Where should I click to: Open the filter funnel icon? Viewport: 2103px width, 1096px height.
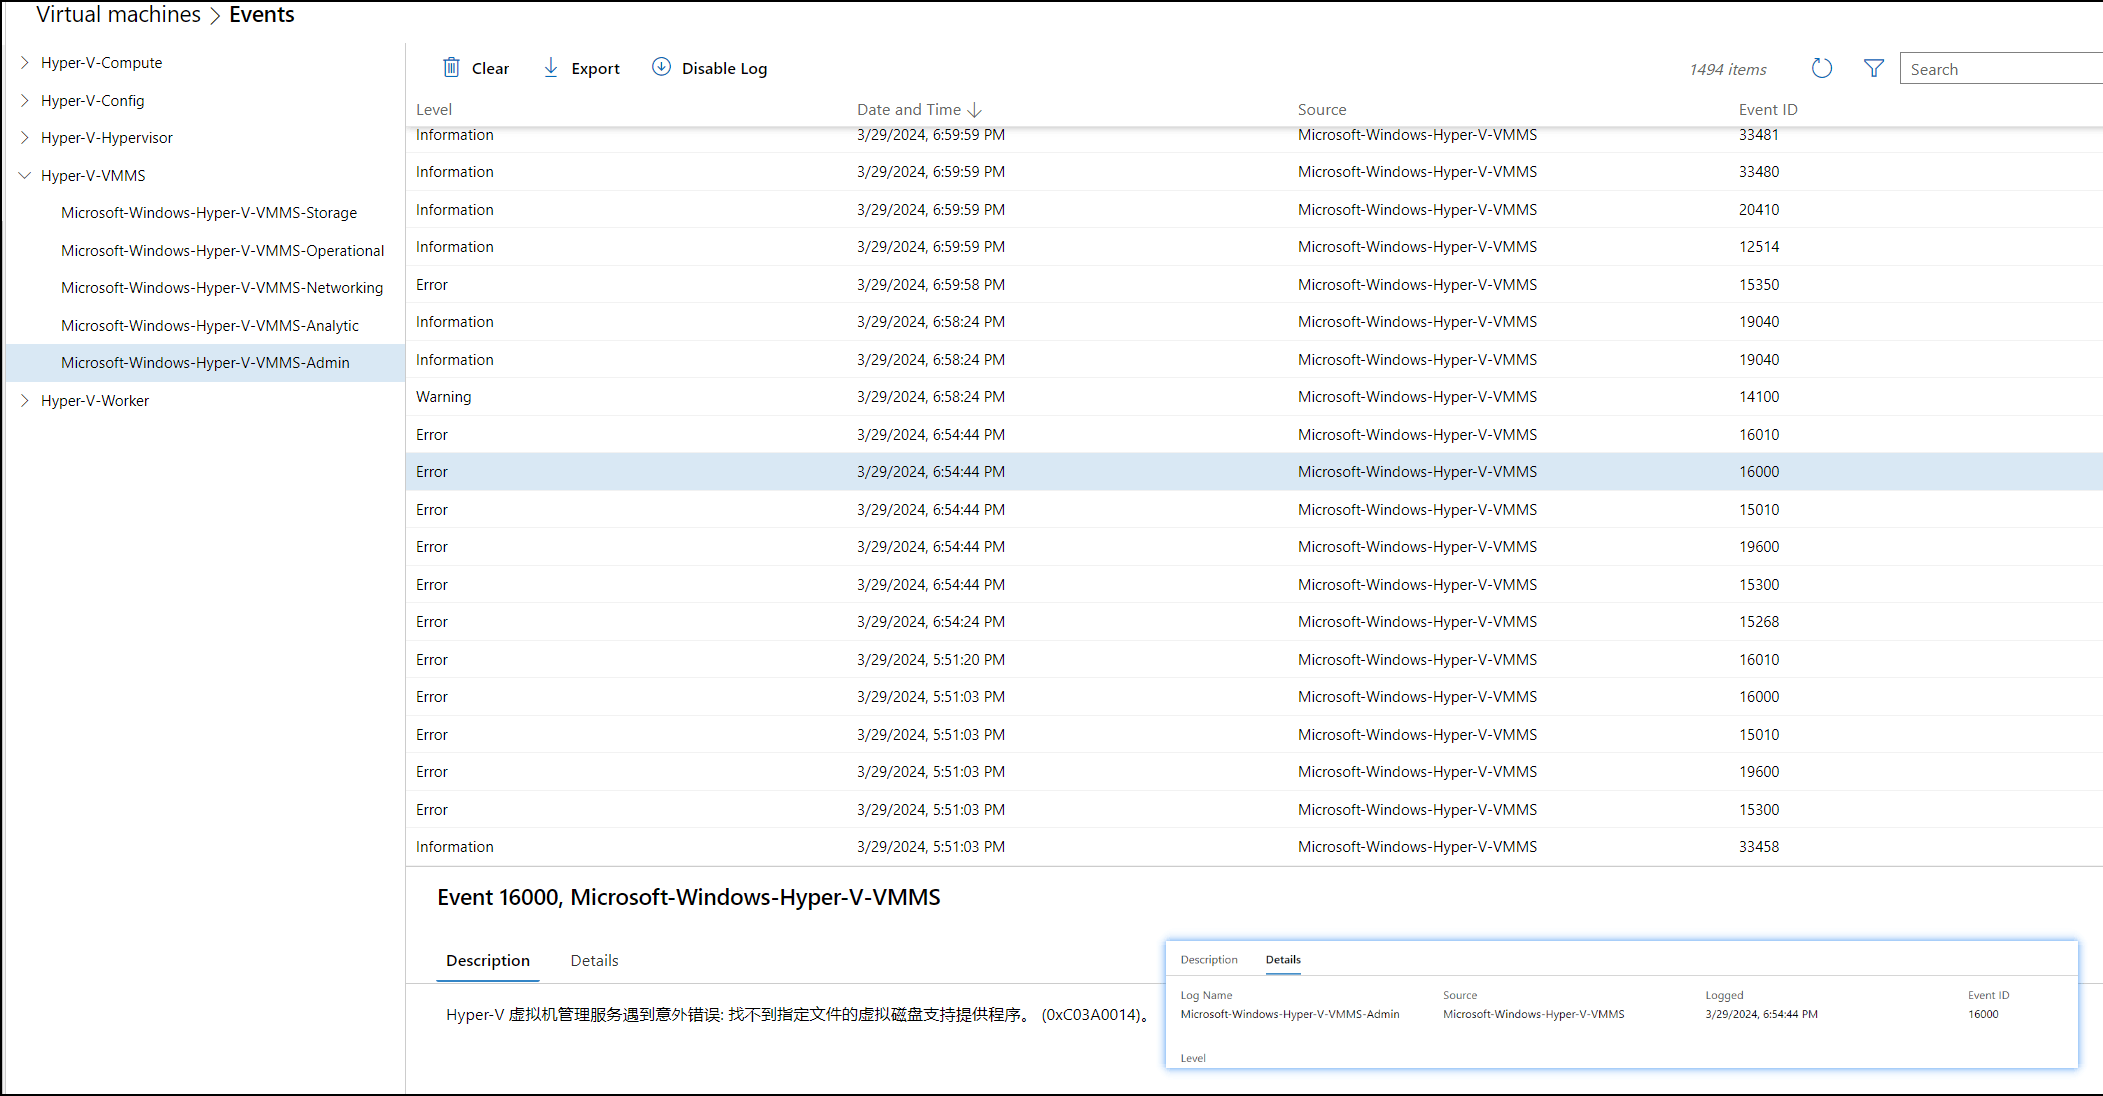(x=1874, y=68)
